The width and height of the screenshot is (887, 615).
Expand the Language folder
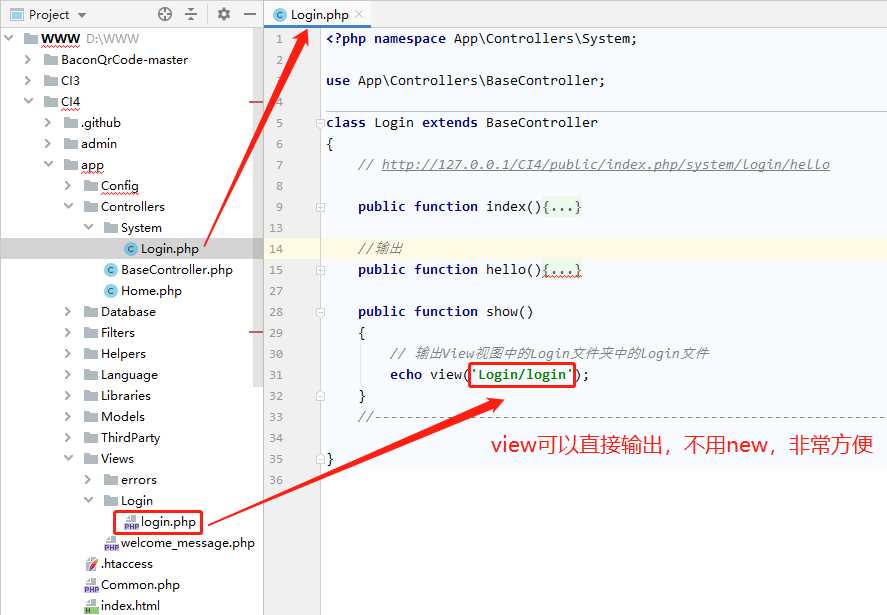(x=68, y=374)
